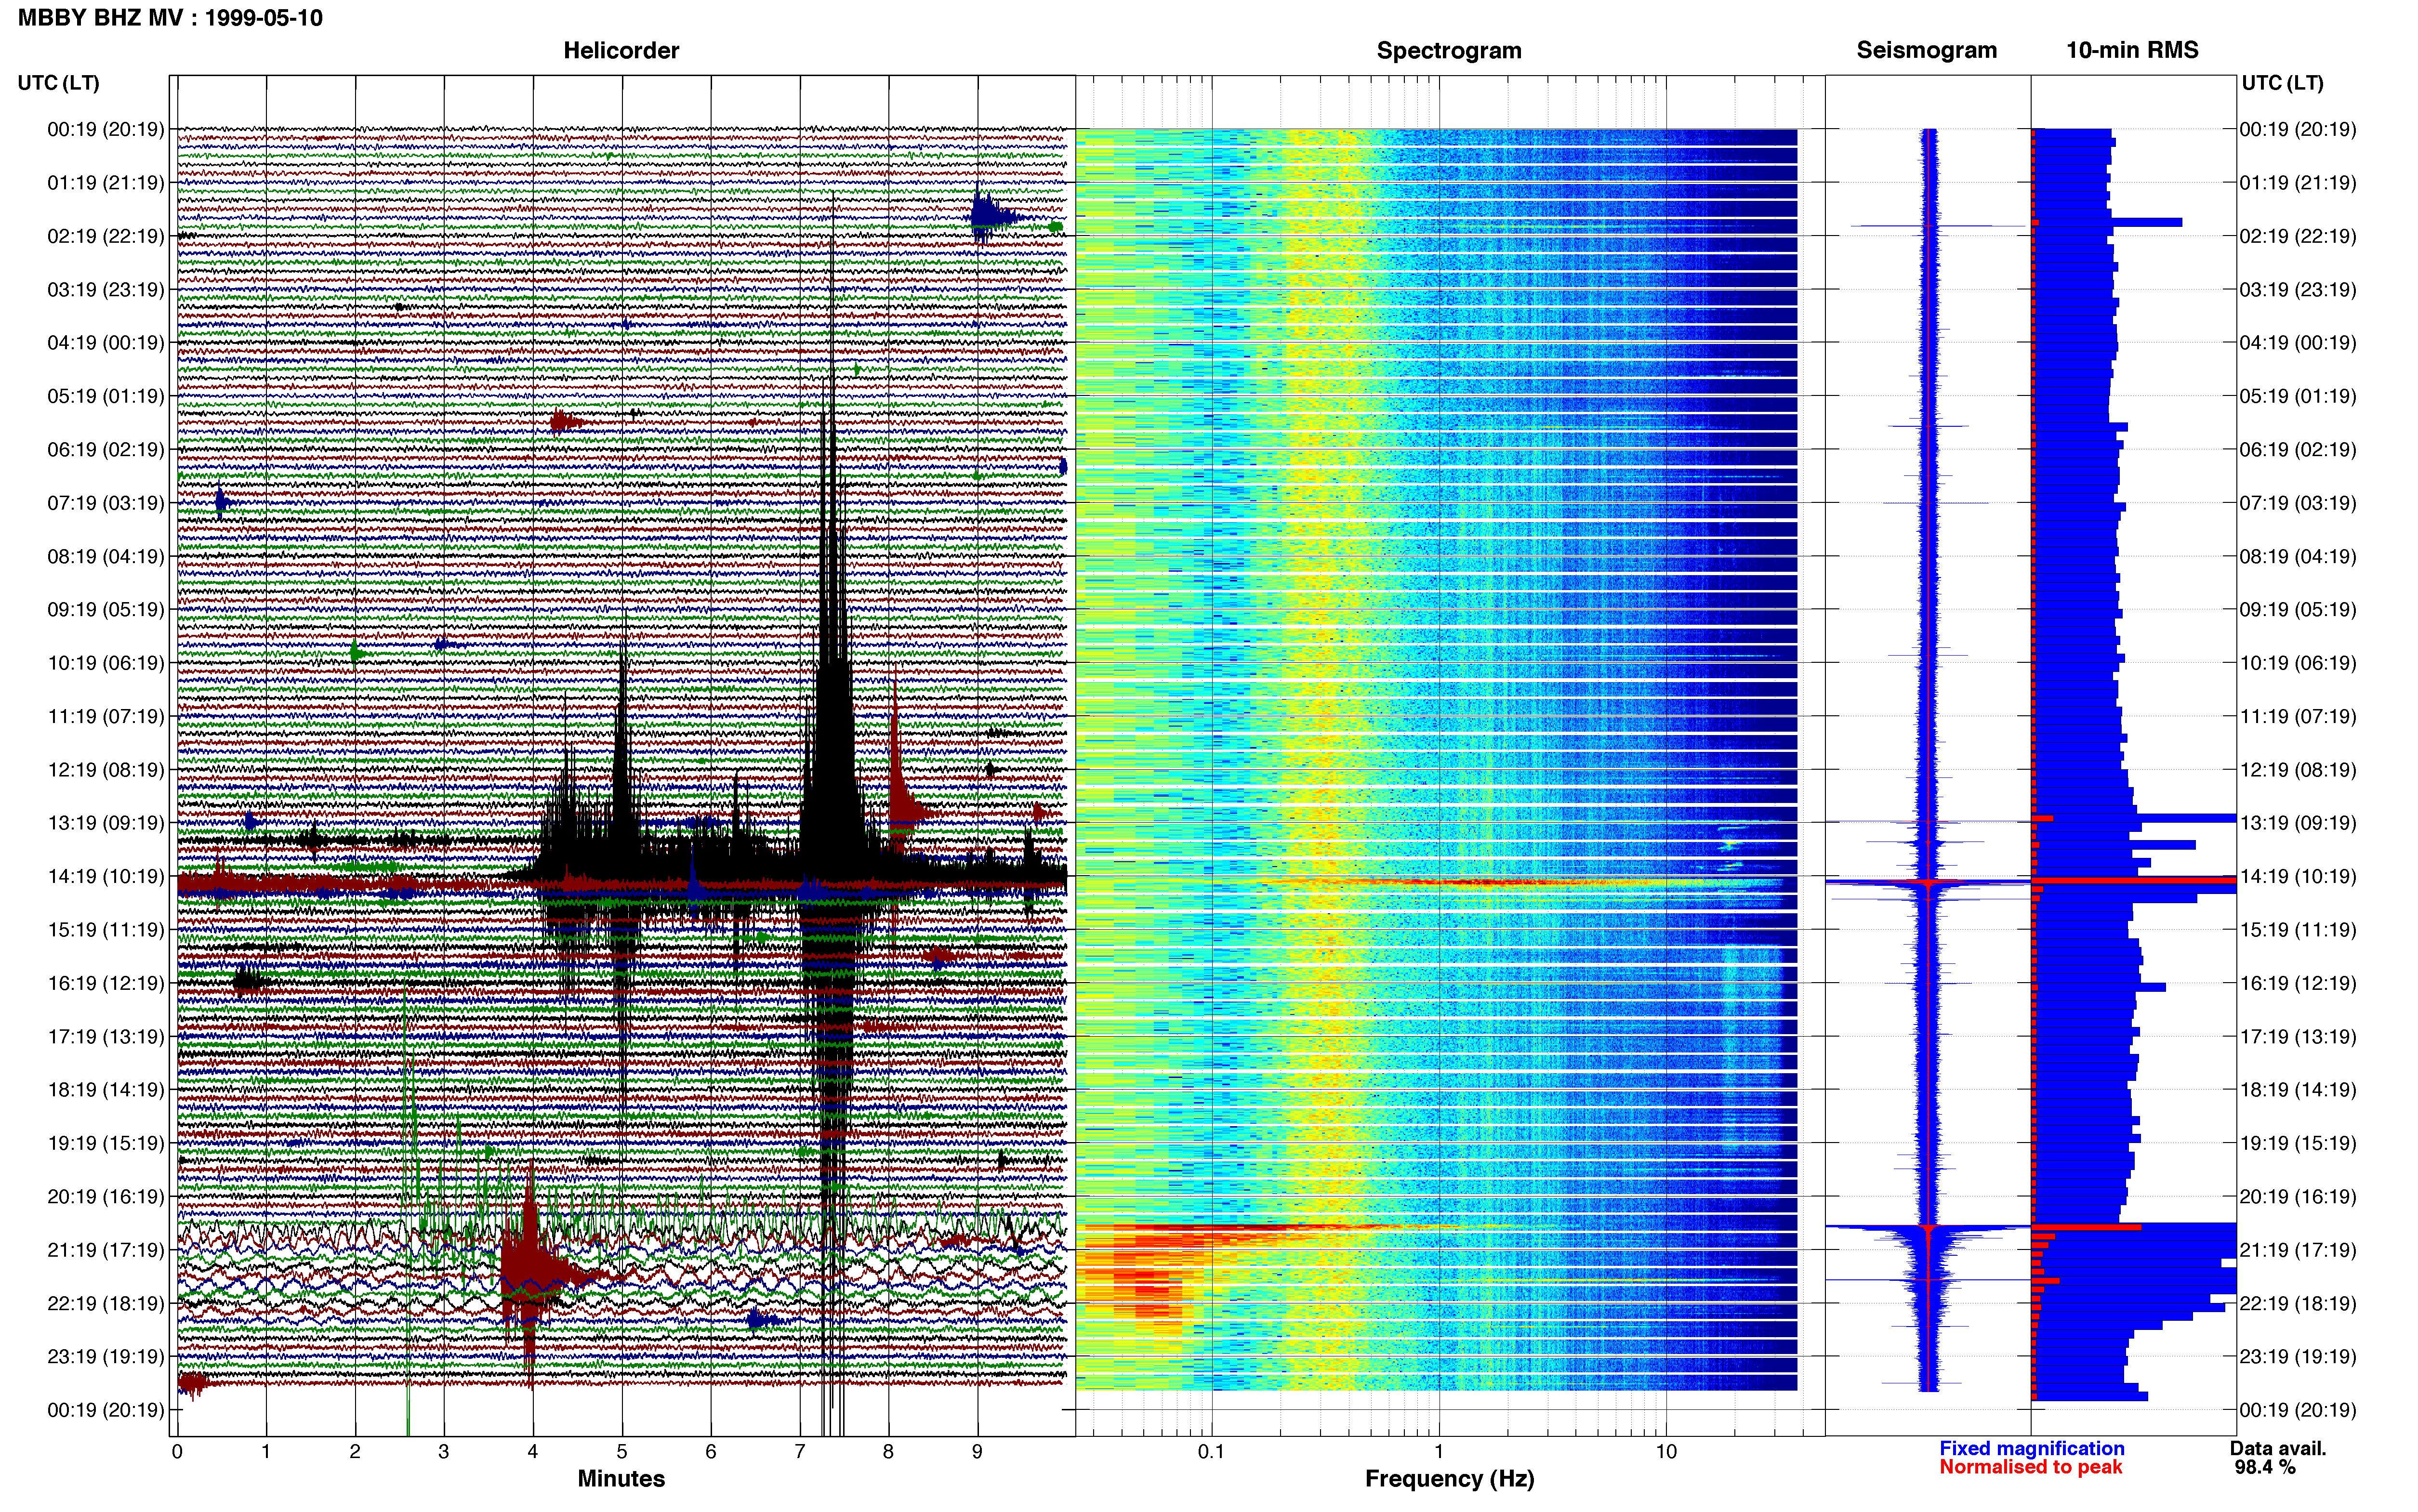Click tick label "2" on the Minutes axis
This screenshot has height=1512, width=2418.
[355, 1452]
